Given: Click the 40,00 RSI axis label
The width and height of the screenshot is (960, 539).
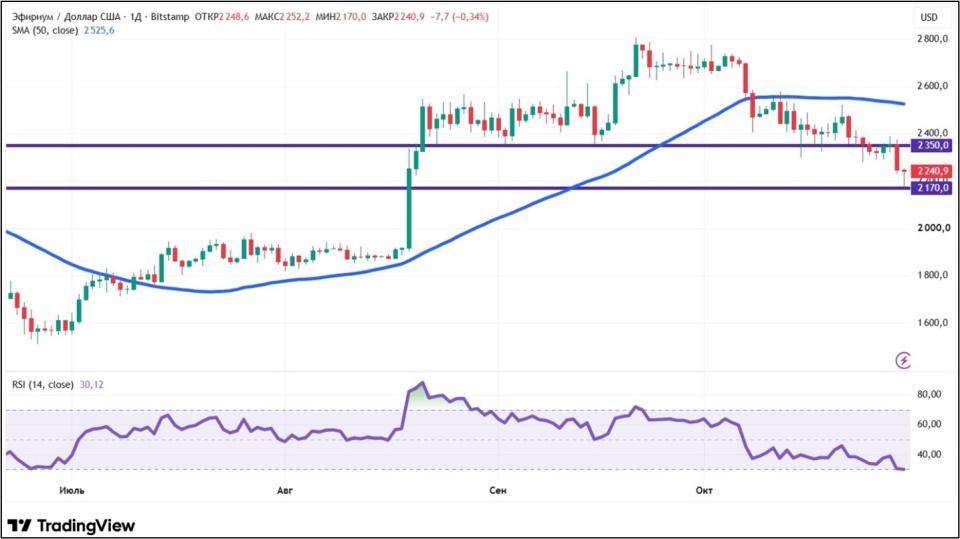Looking at the screenshot, I should point(929,454).
